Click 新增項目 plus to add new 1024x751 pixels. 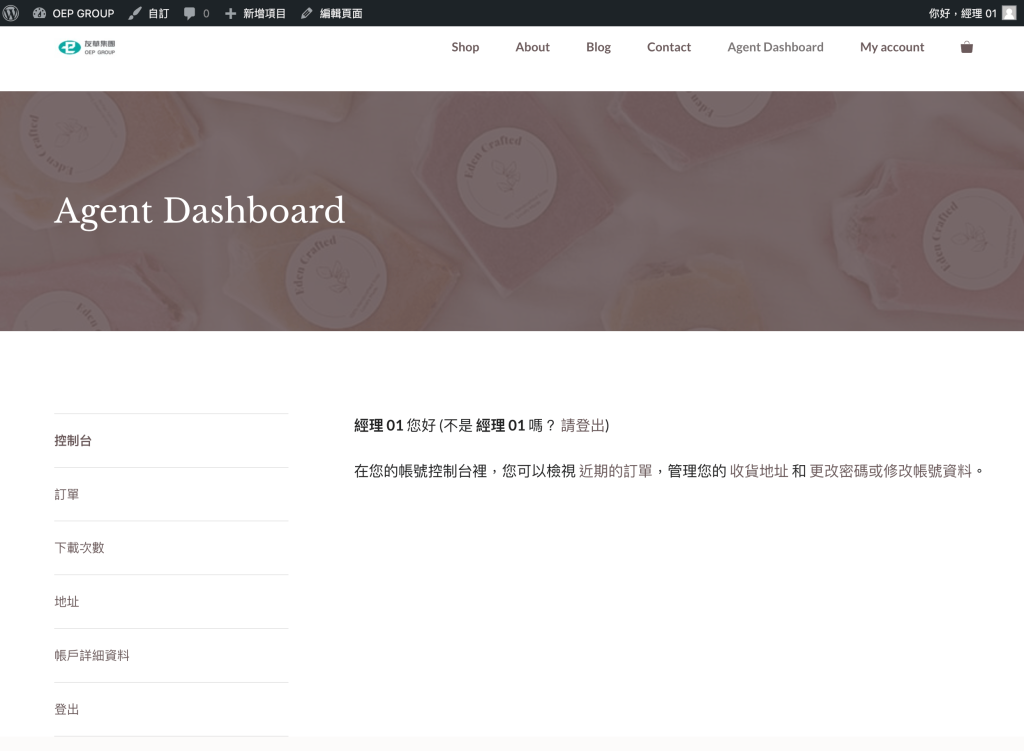point(231,13)
